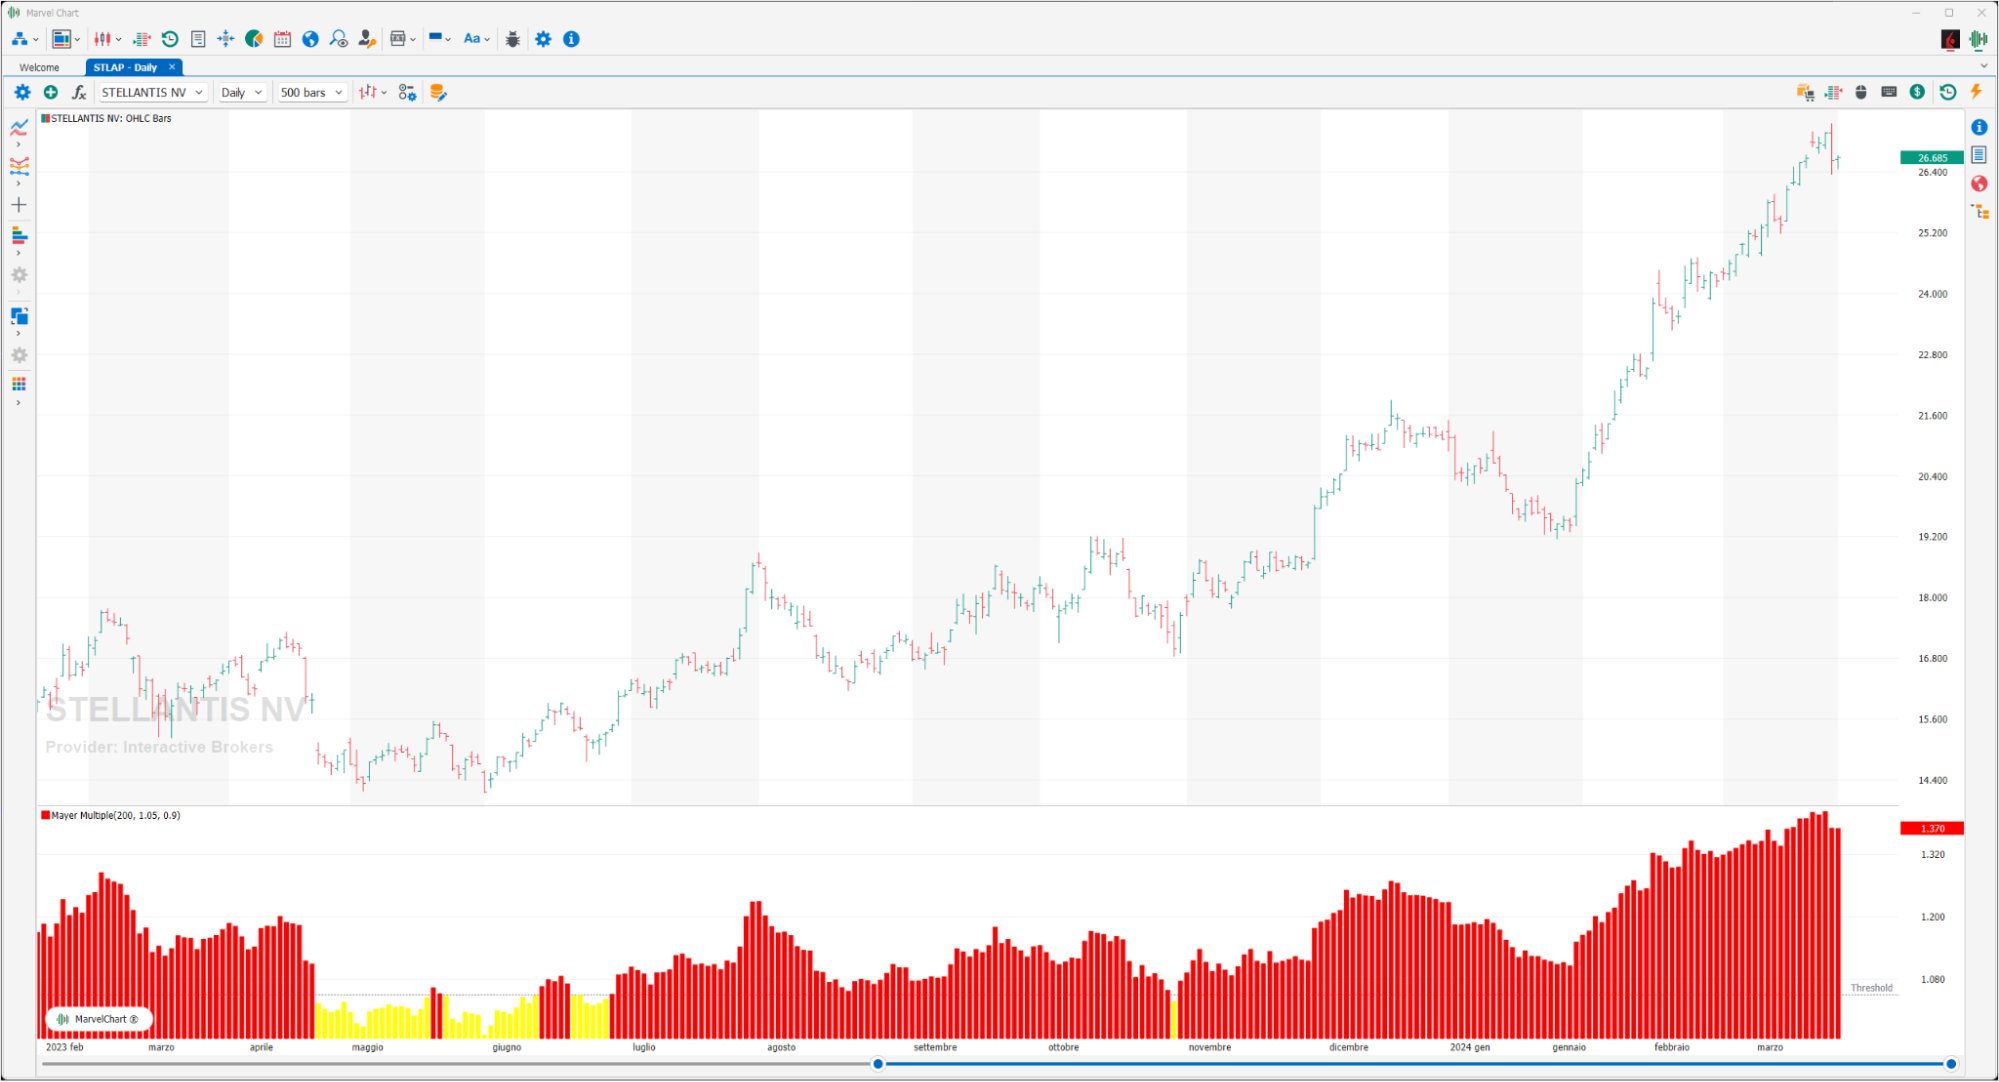Select the plus crosshair tool in left sidebar
Screen dimensions: 1999x1082
click(19, 205)
